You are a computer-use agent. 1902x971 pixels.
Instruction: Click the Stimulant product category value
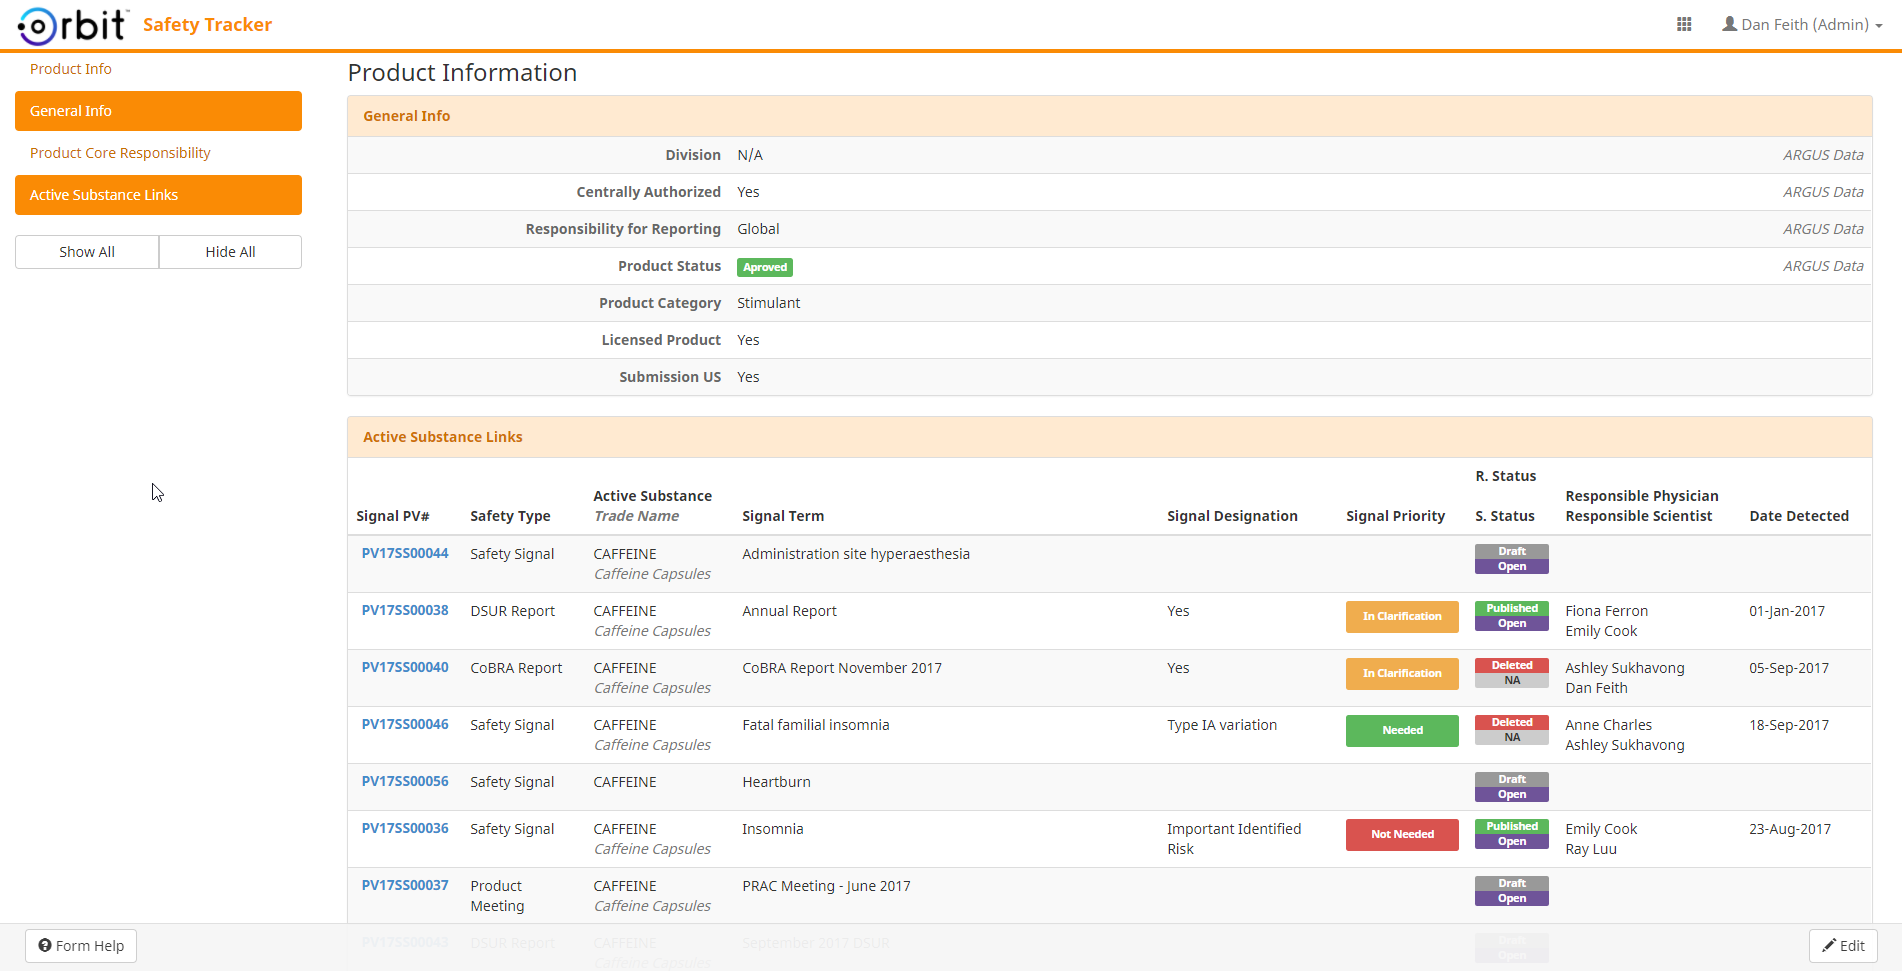pos(768,303)
